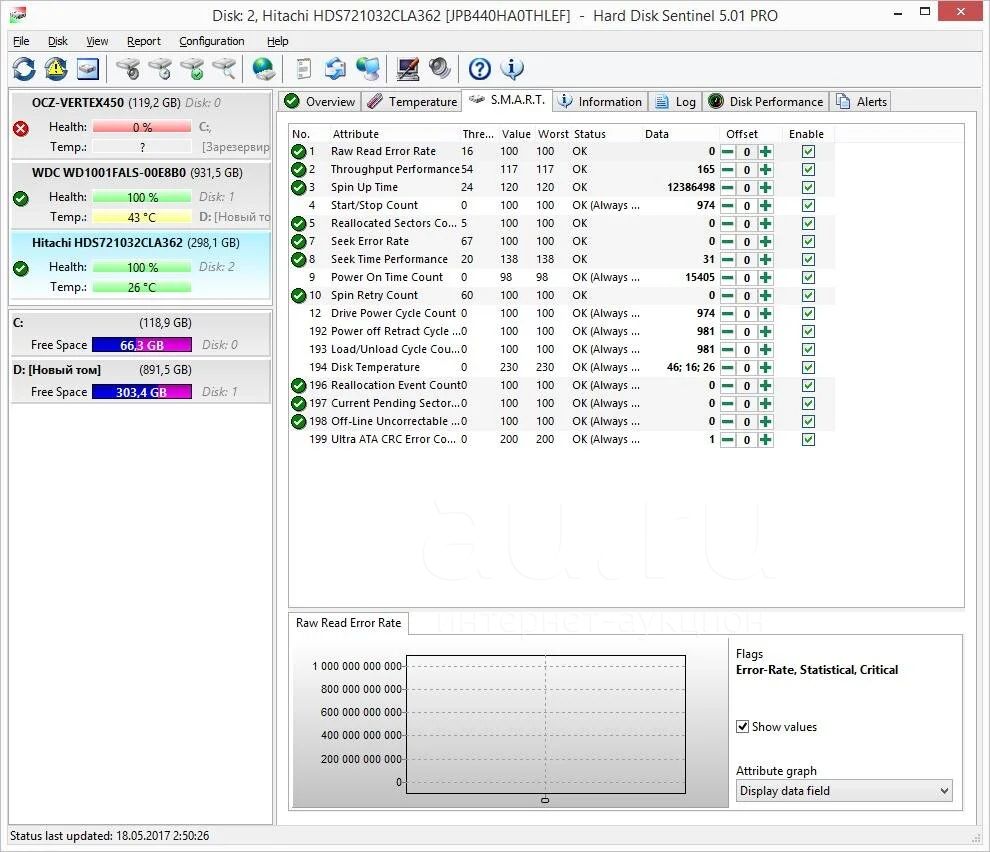Click the green status icon for Raw Read Error Rate
The image size is (990, 852).
click(x=299, y=152)
